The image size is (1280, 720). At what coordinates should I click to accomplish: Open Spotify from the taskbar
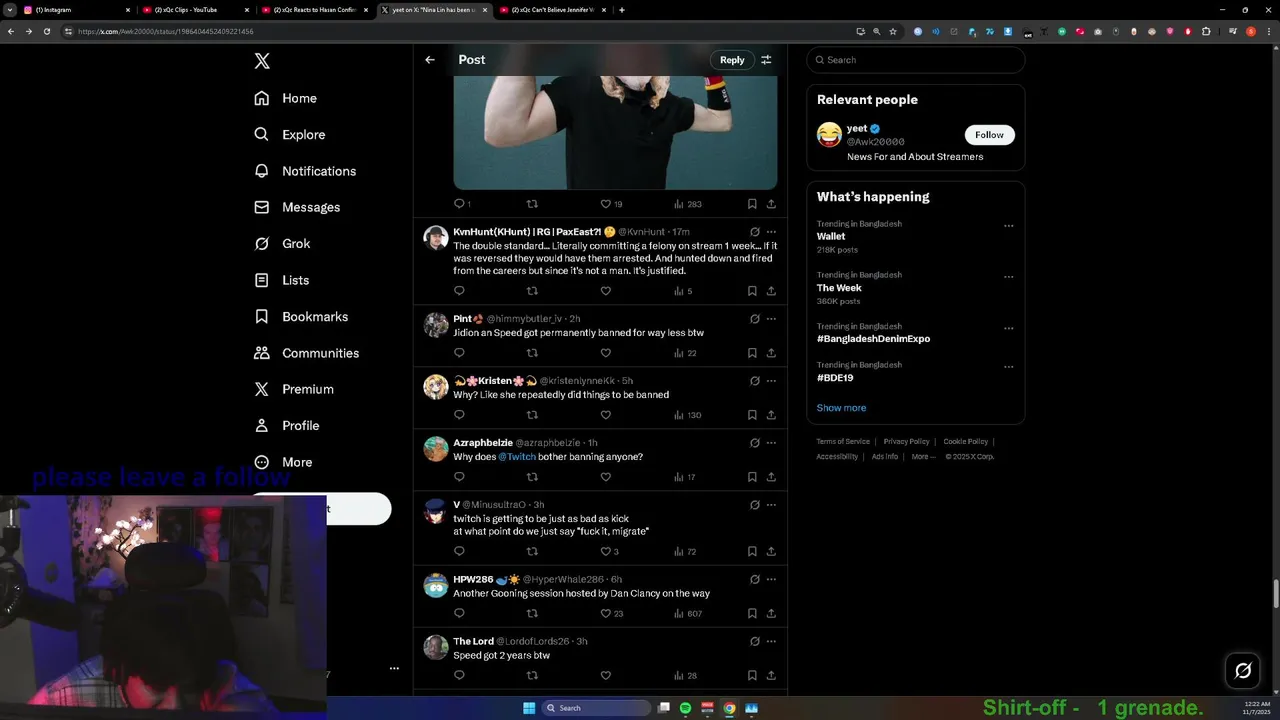click(685, 708)
